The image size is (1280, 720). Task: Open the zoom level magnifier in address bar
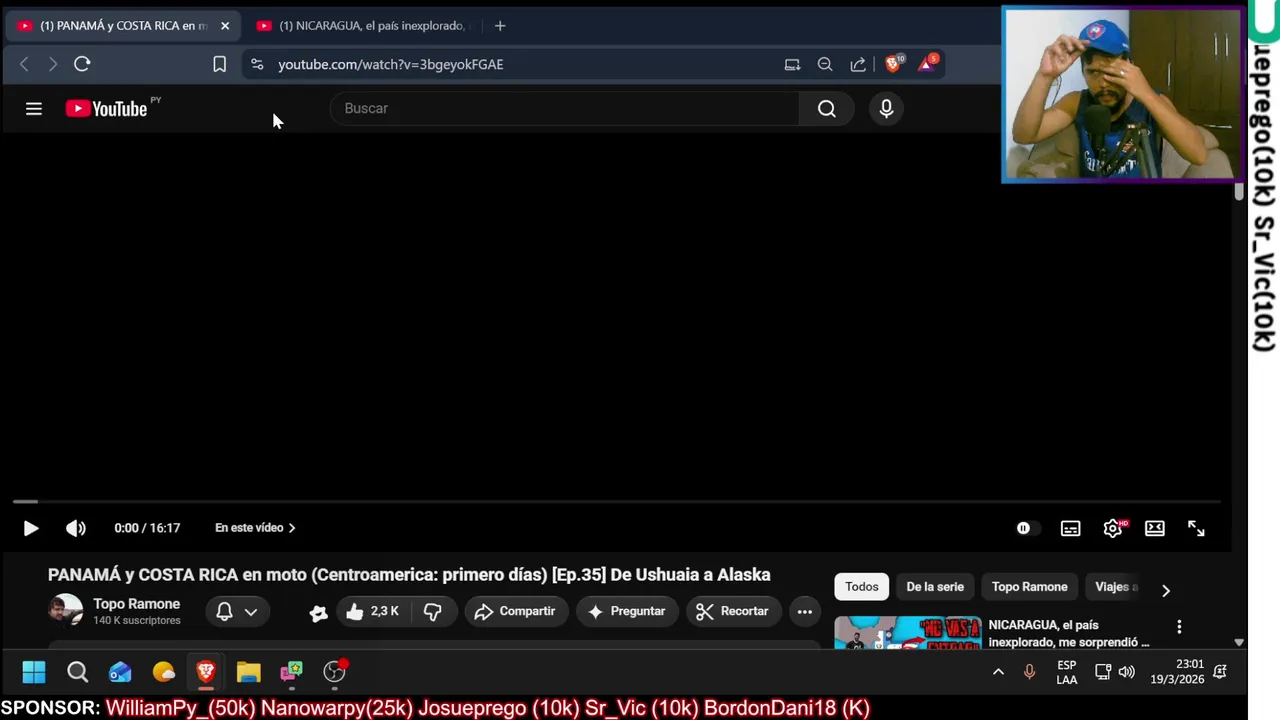825,64
